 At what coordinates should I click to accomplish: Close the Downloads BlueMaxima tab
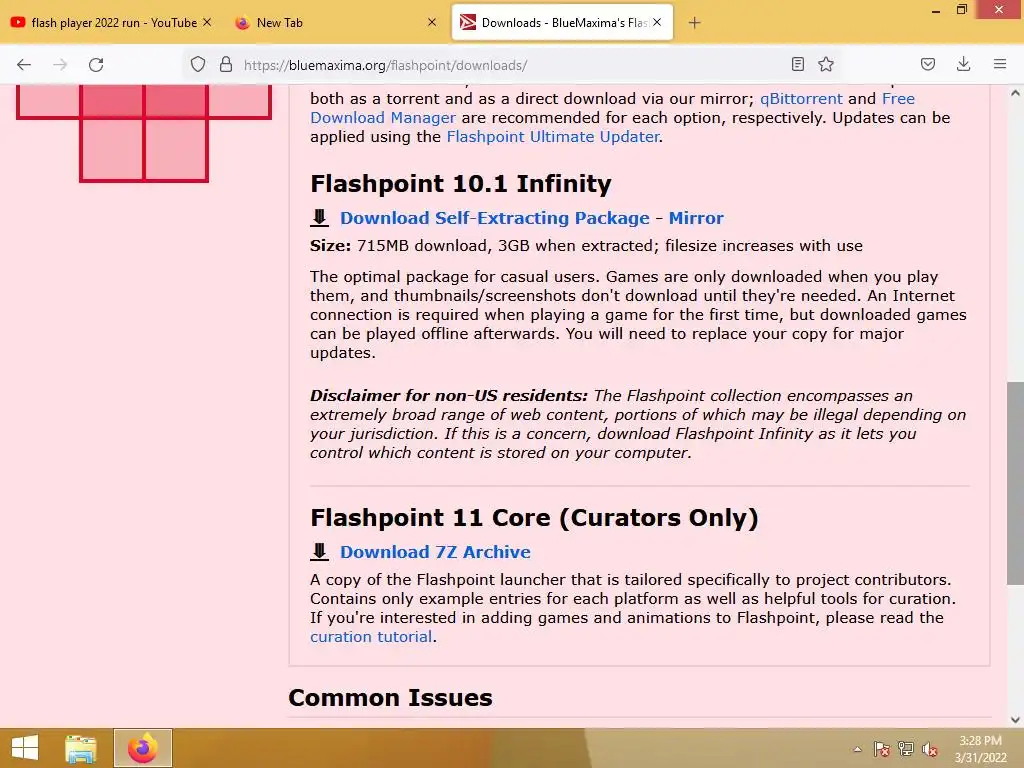tap(657, 22)
